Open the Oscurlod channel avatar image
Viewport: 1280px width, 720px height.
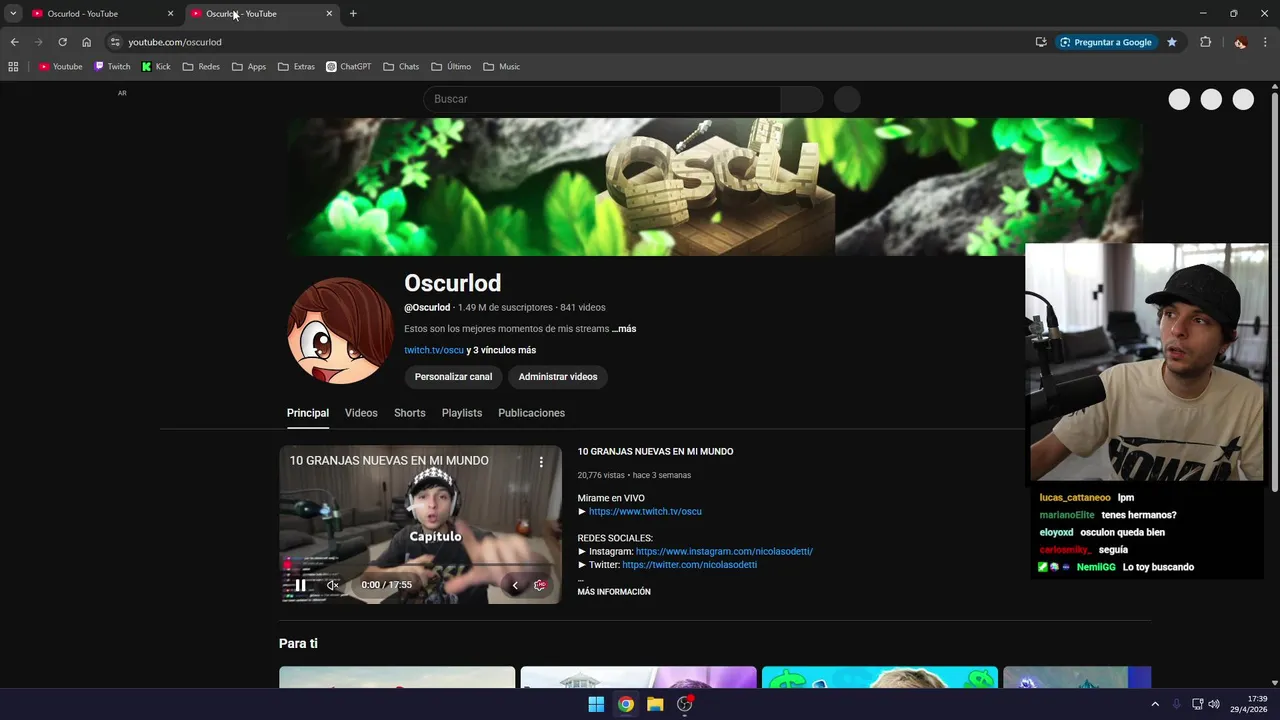click(x=340, y=331)
